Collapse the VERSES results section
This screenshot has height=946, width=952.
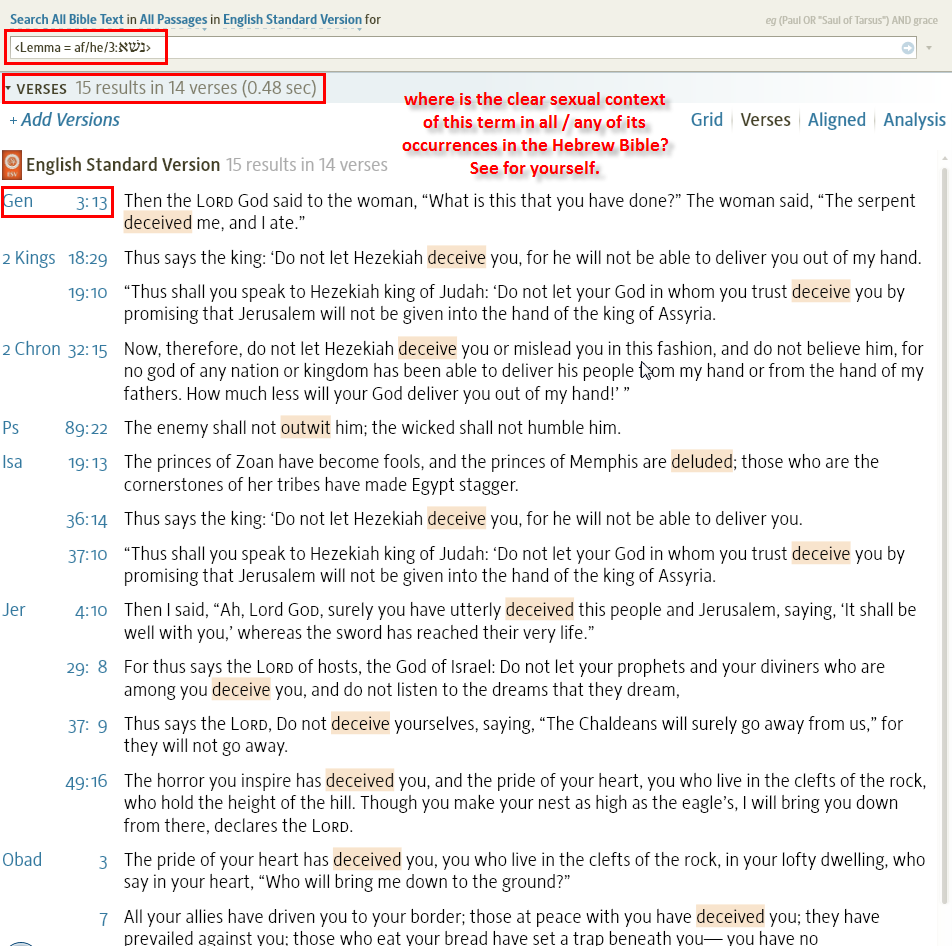(9, 89)
